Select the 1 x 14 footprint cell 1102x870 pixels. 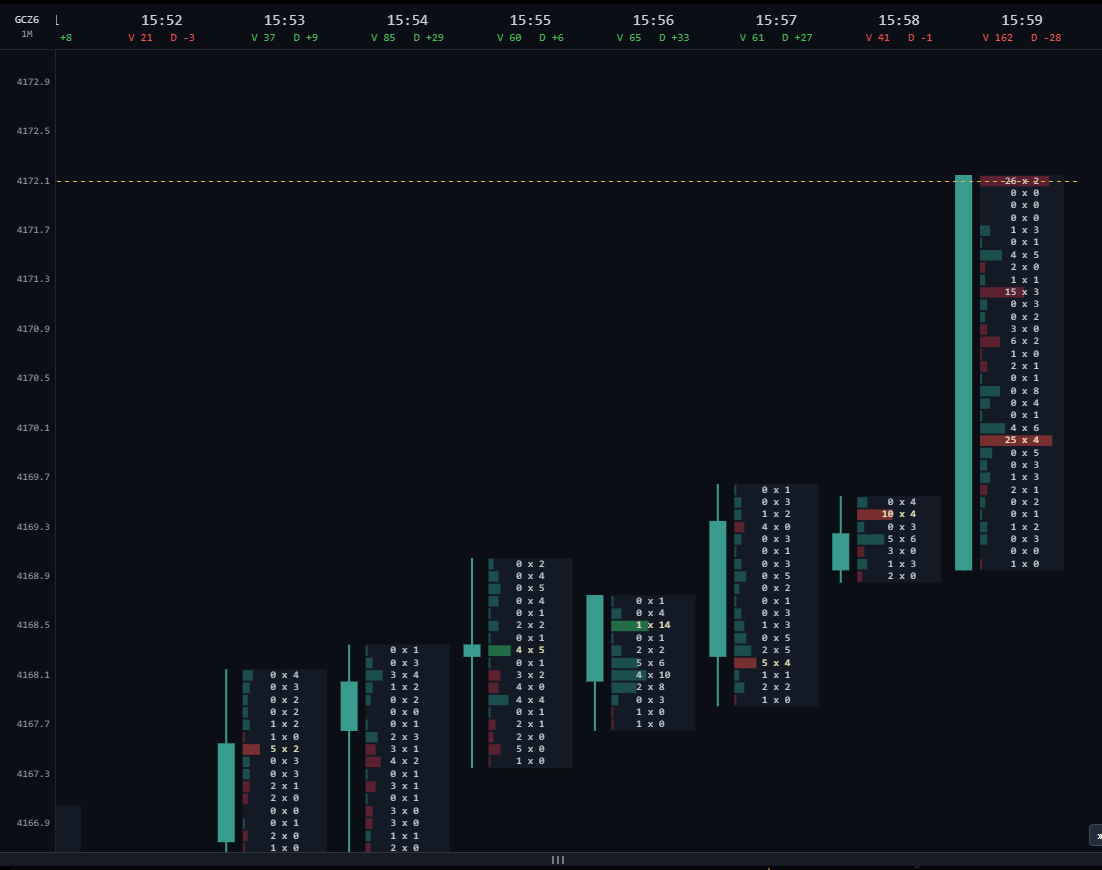653,625
